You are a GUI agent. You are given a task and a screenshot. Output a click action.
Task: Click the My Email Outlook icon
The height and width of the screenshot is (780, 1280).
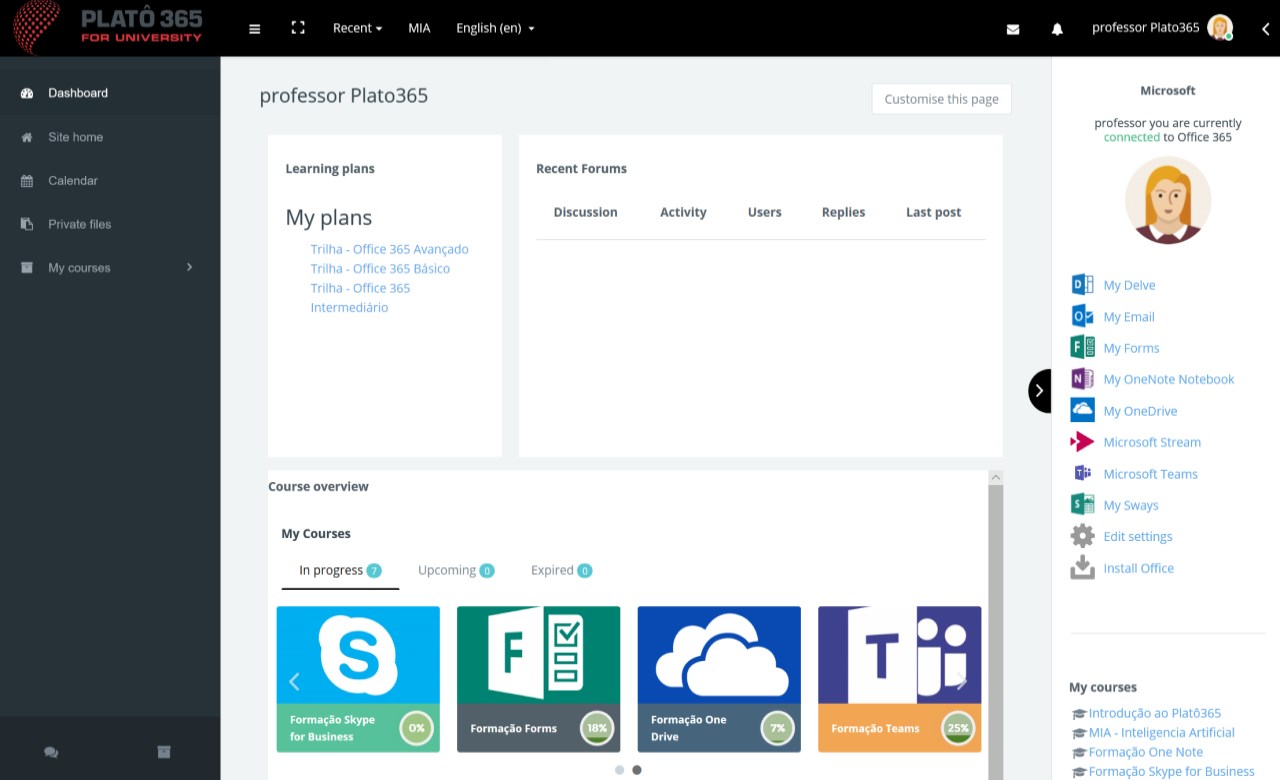pyautogui.click(x=1082, y=316)
